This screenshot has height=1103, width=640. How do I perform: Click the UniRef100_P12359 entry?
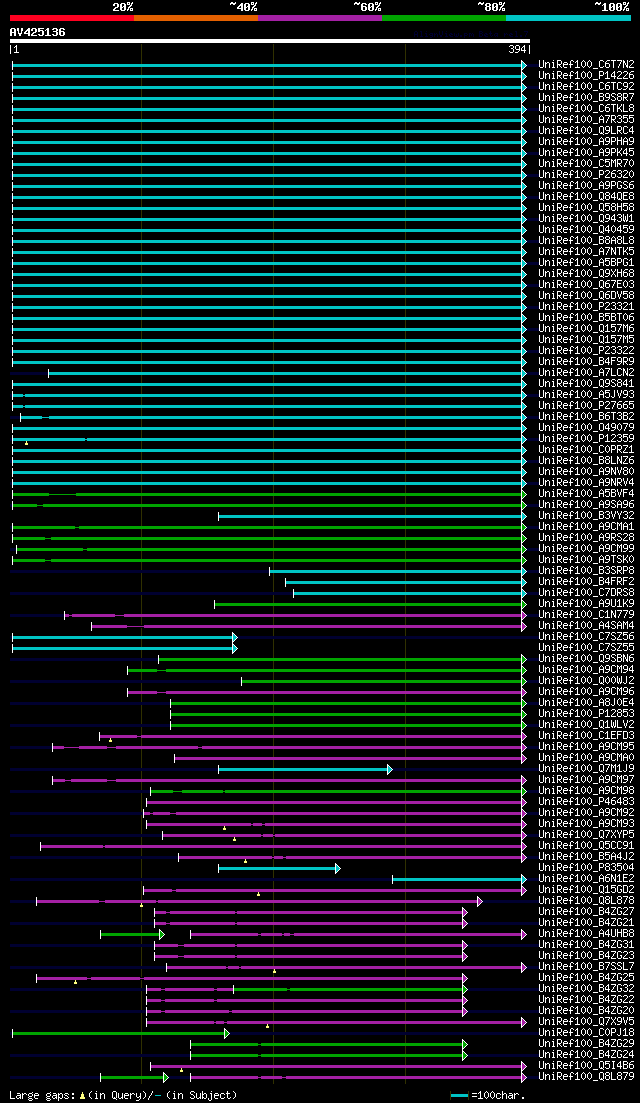pos(586,439)
